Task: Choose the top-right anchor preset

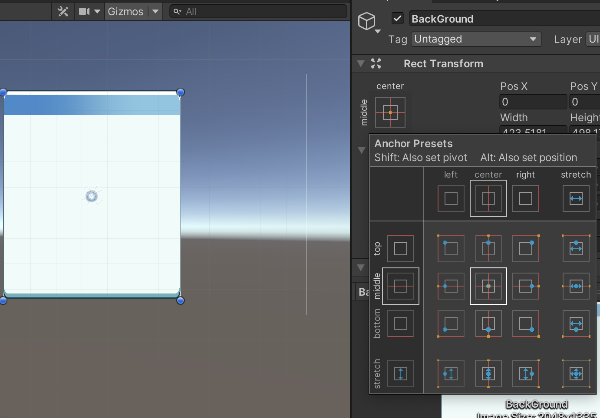Action: point(525,248)
